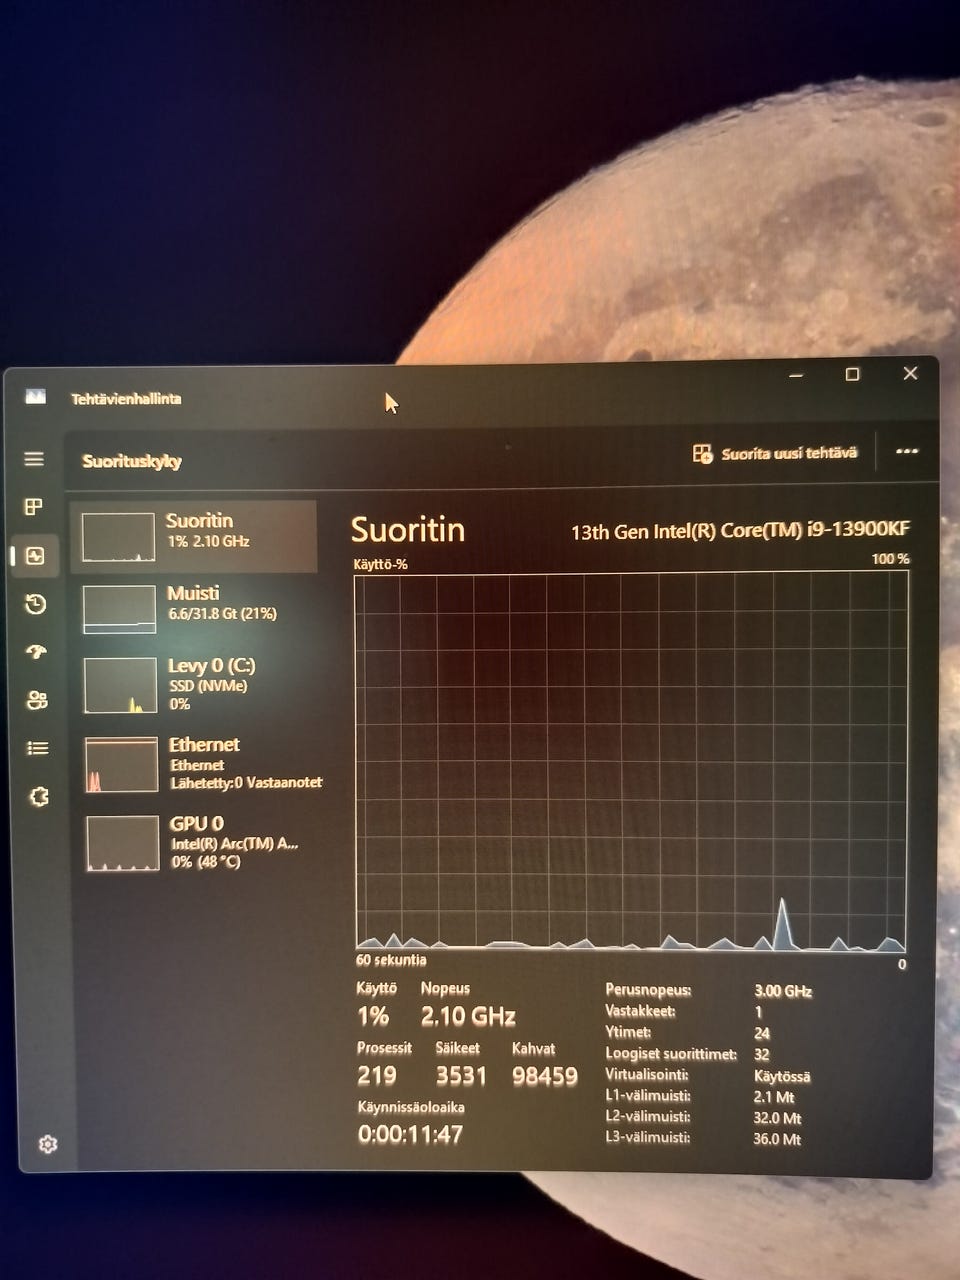Maximize the Task Manager window
Screen dimensions: 960x1280
(852, 374)
